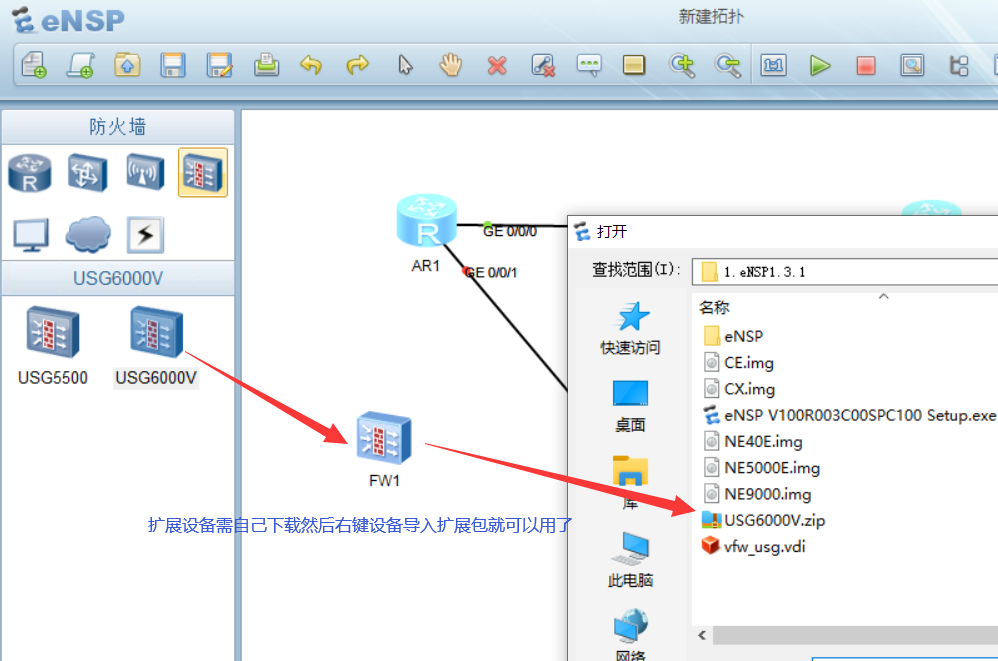Sort files by Name column header
The height and width of the screenshot is (661, 998).
(x=714, y=308)
